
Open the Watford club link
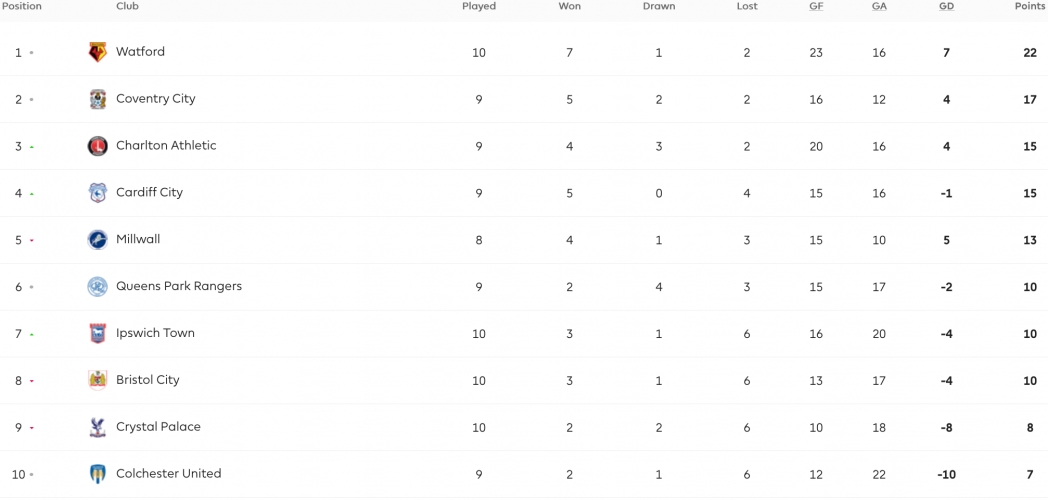140,51
